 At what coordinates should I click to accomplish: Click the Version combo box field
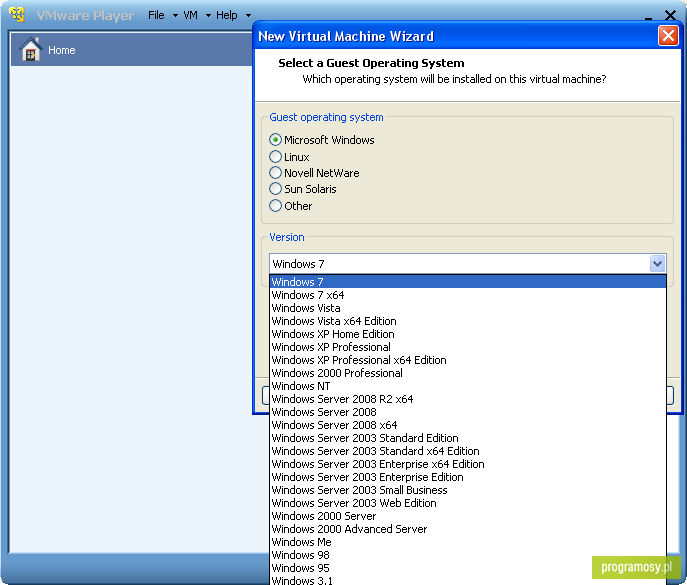pyautogui.click(x=467, y=264)
